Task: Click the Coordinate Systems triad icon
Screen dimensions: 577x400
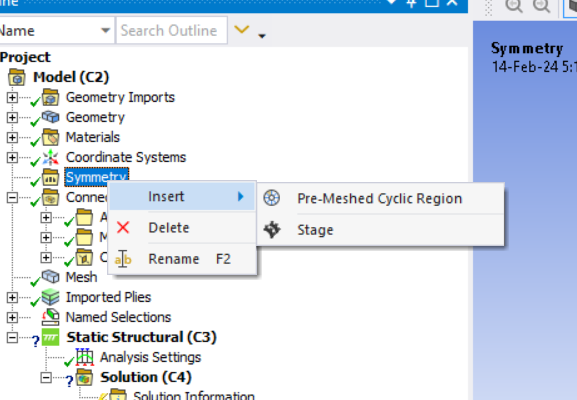Action: point(50,157)
